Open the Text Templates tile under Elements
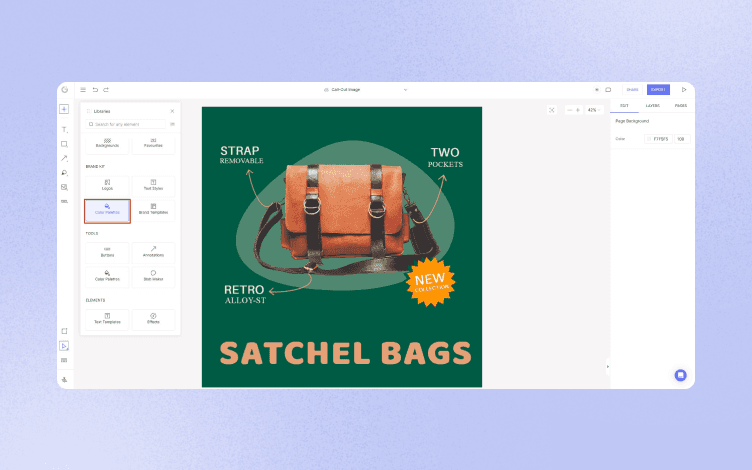The height and width of the screenshot is (470, 752). coord(107,319)
